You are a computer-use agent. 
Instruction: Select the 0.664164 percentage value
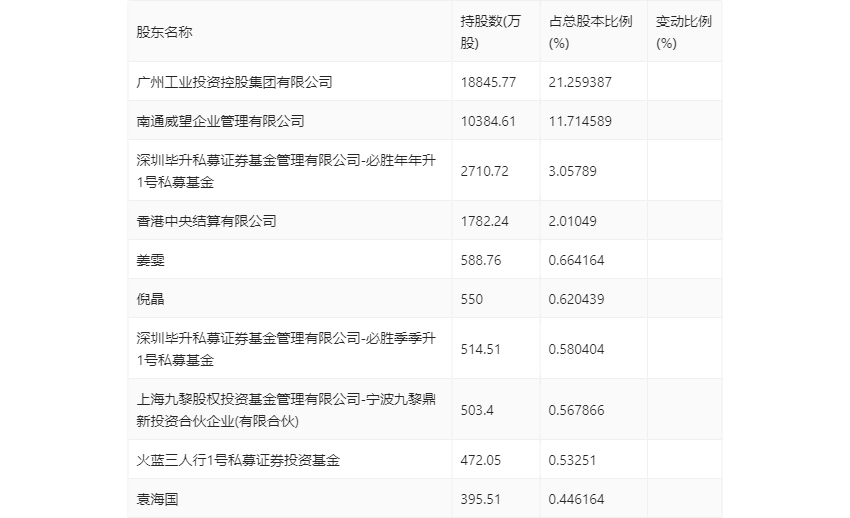pyautogui.click(x=576, y=260)
